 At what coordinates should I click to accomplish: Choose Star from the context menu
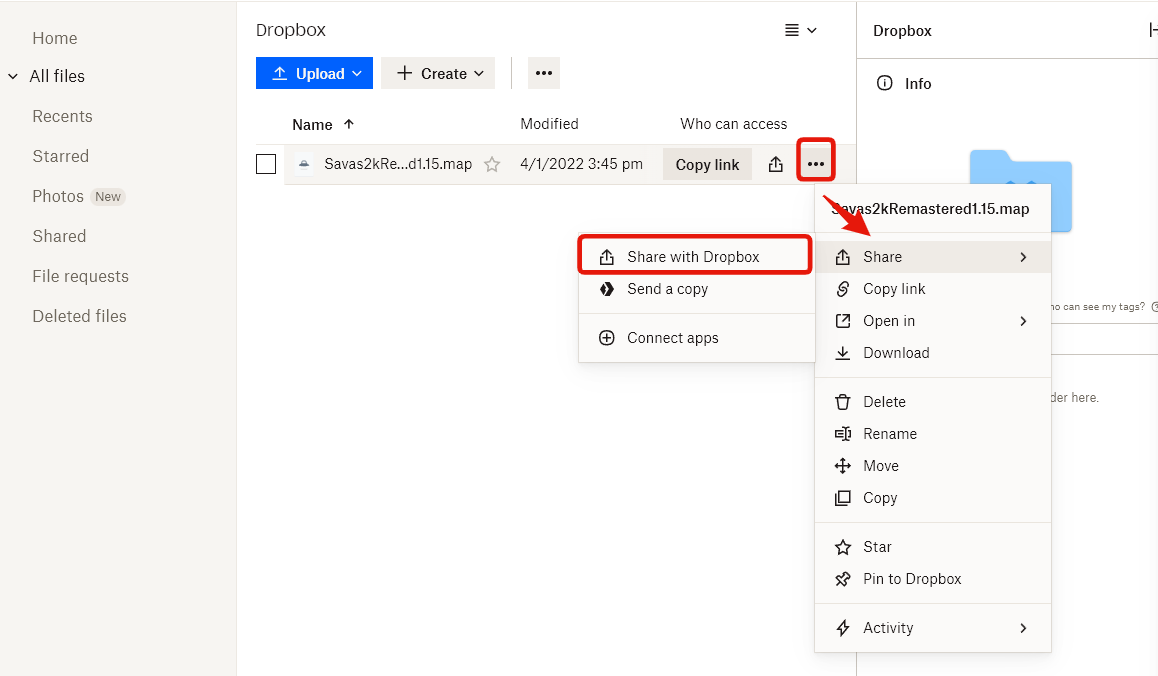(933, 547)
